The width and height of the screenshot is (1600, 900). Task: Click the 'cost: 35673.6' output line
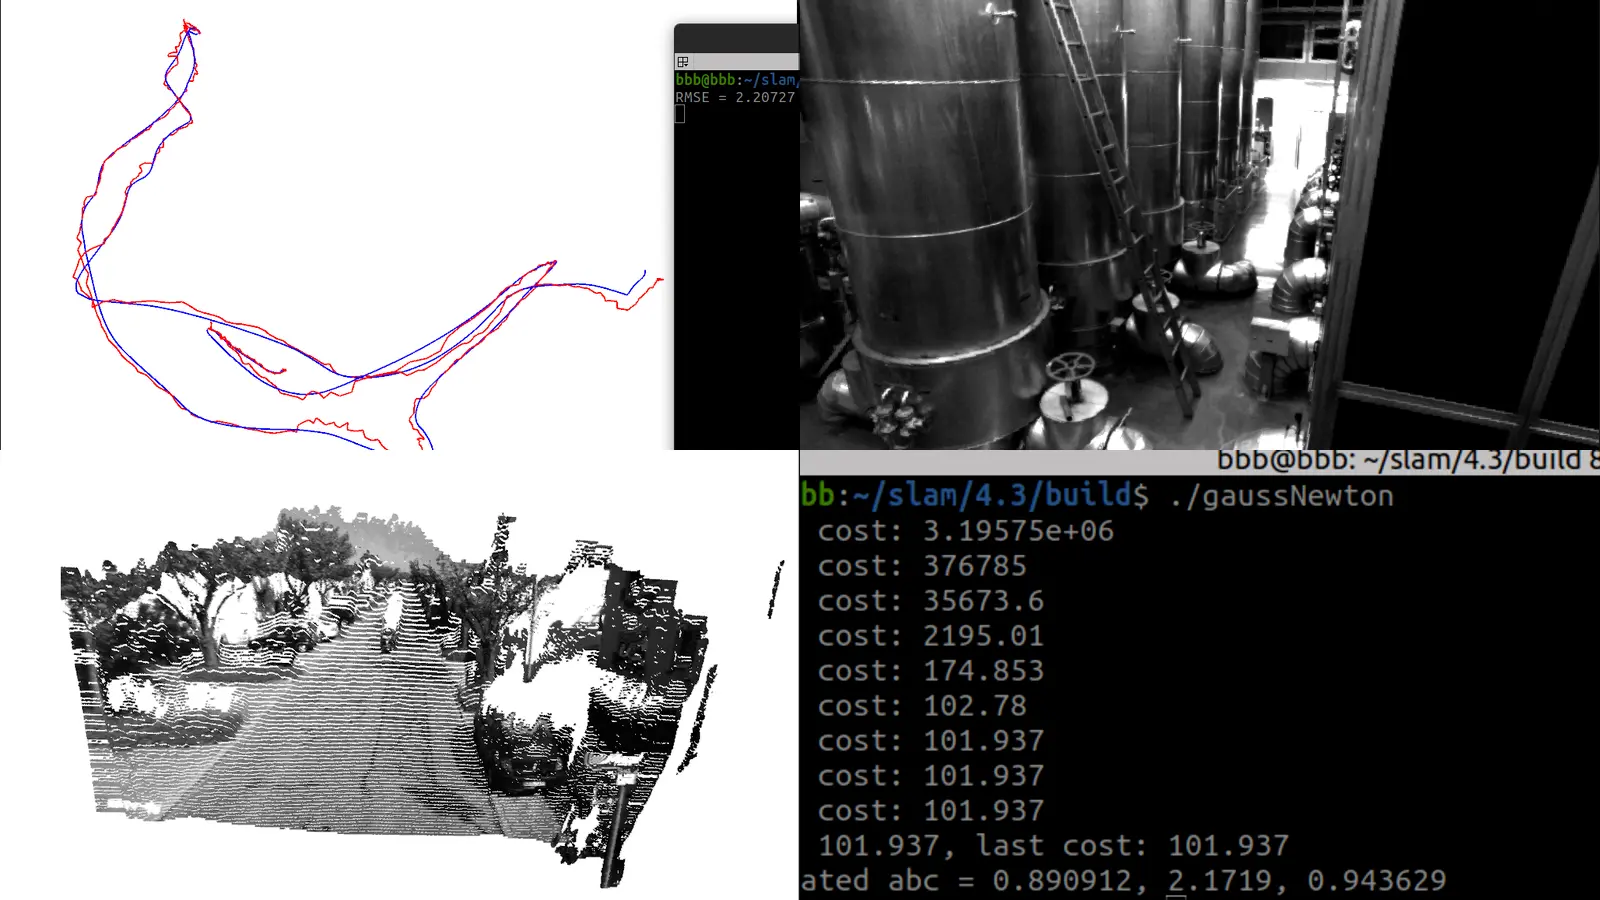(x=930, y=601)
